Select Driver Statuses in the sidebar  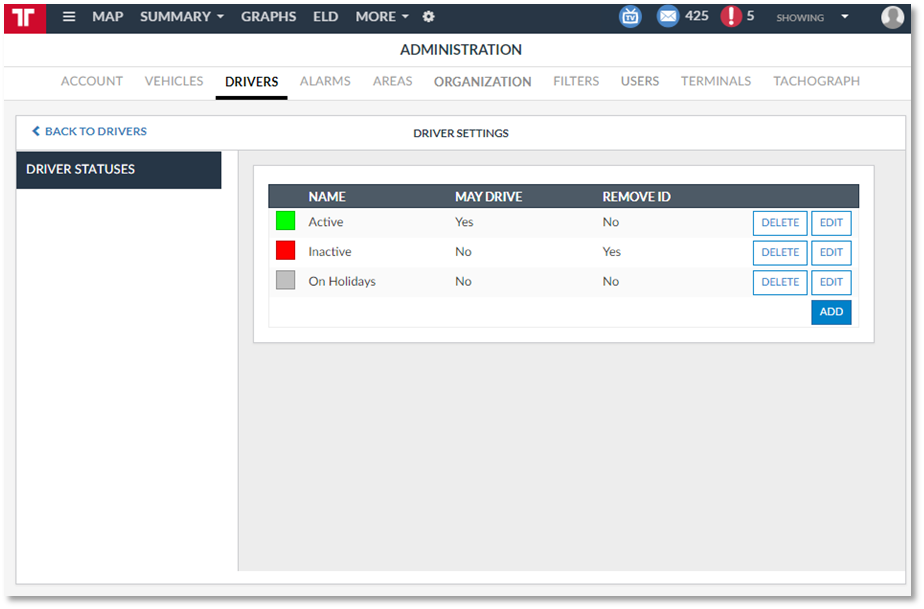point(118,170)
